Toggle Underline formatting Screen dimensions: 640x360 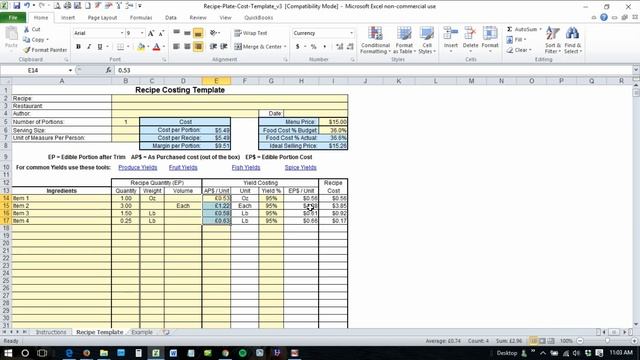click(100, 47)
